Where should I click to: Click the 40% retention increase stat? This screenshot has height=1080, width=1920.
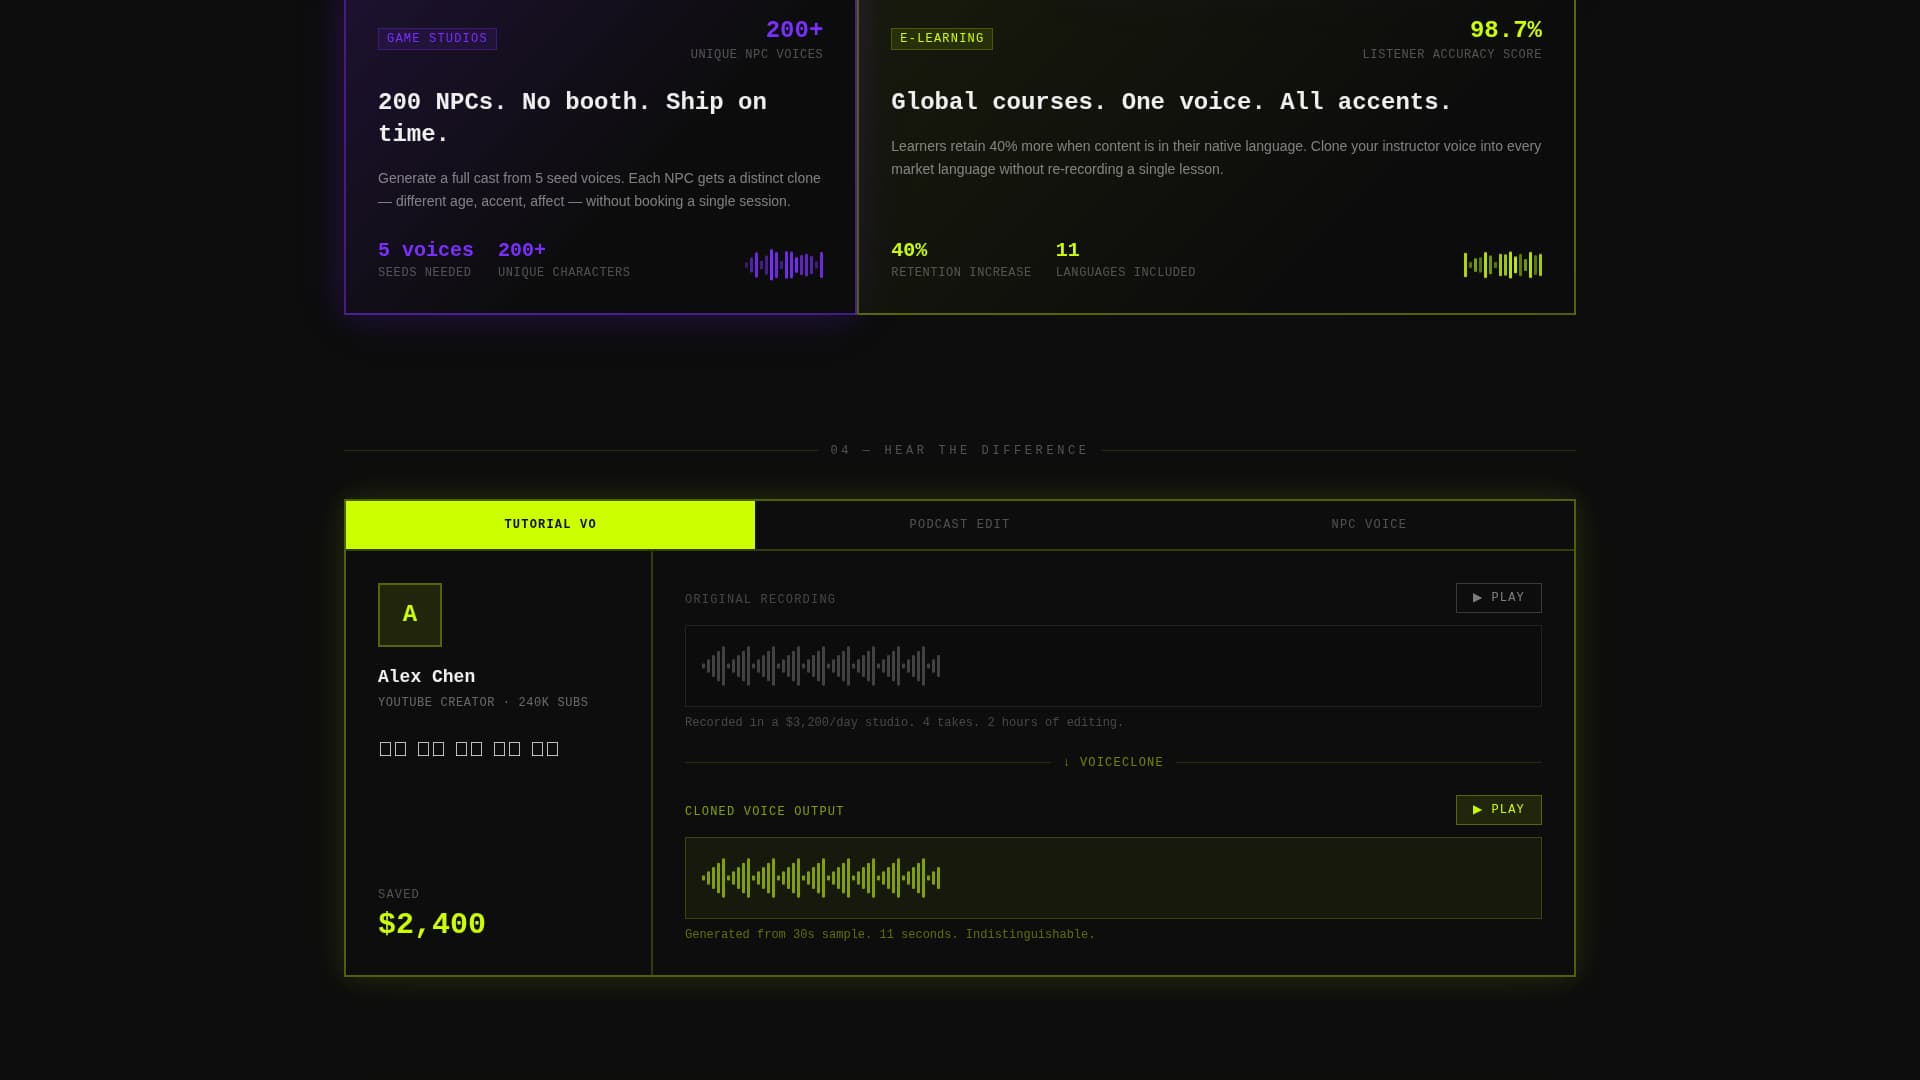tap(961, 259)
